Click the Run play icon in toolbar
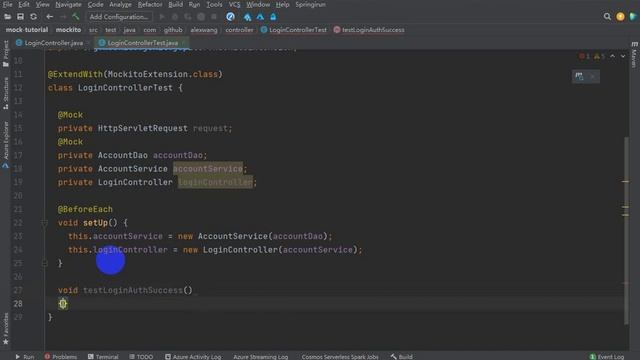This screenshot has height=360, width=640. [162, 17]
